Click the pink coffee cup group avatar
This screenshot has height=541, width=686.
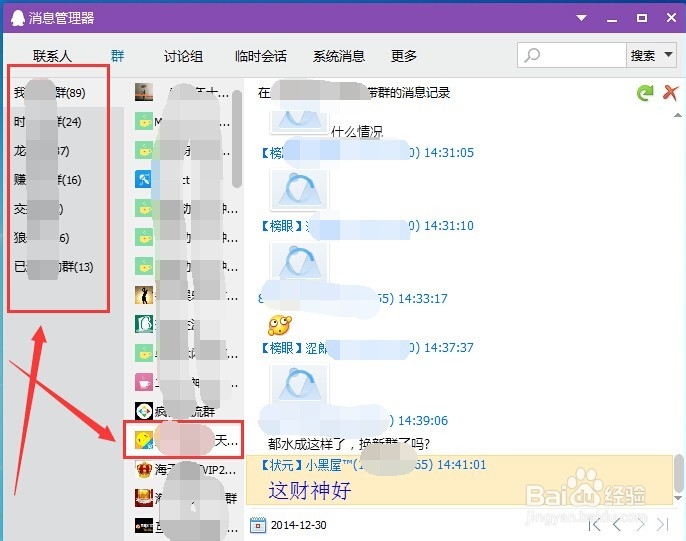click(x=144, y=382)
